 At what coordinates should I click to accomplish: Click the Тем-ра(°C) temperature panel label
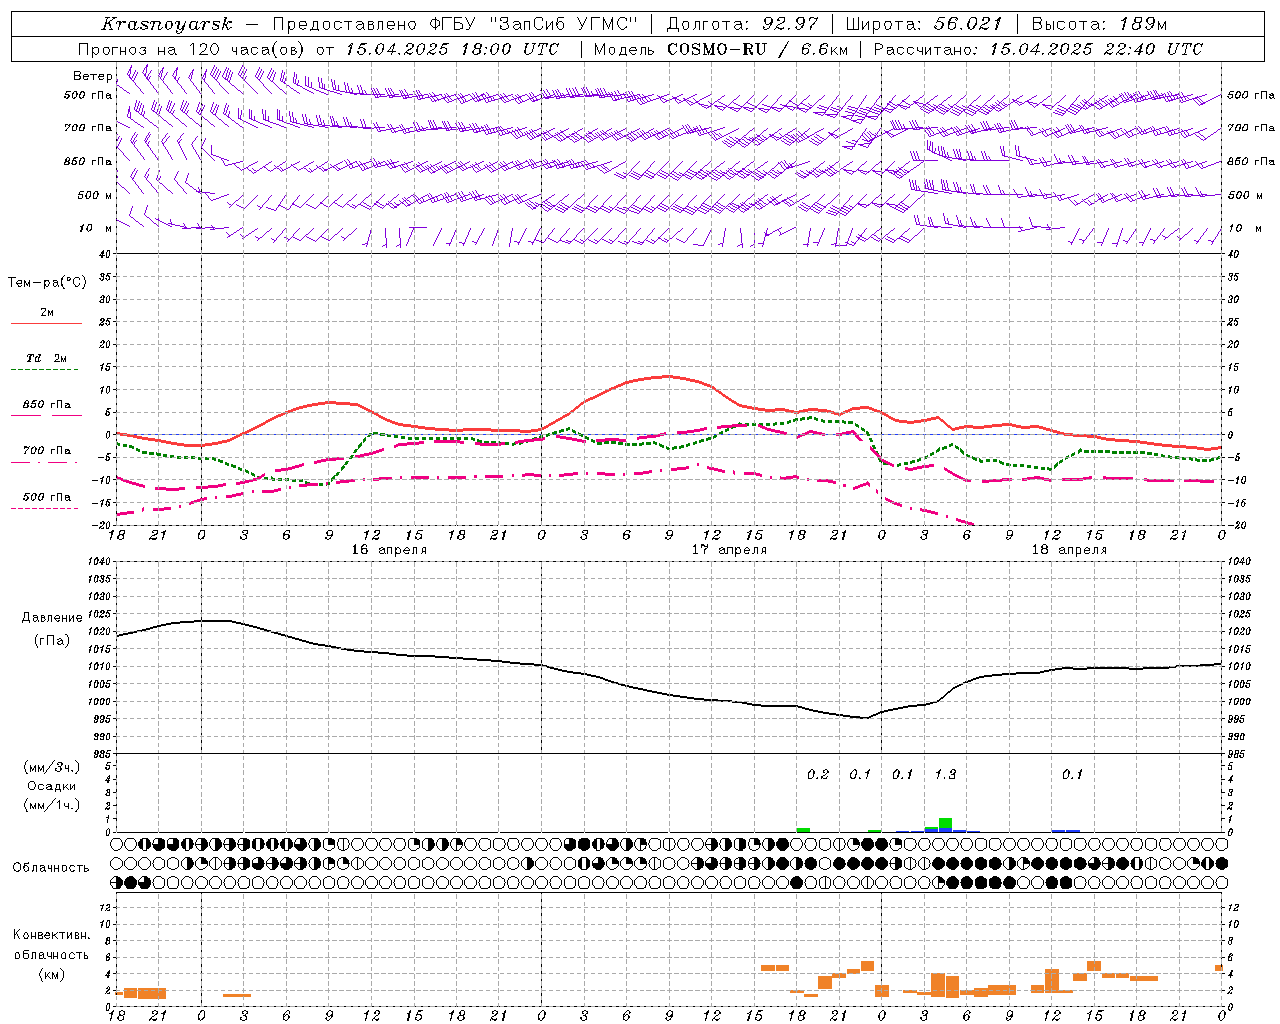pos(47,283)
